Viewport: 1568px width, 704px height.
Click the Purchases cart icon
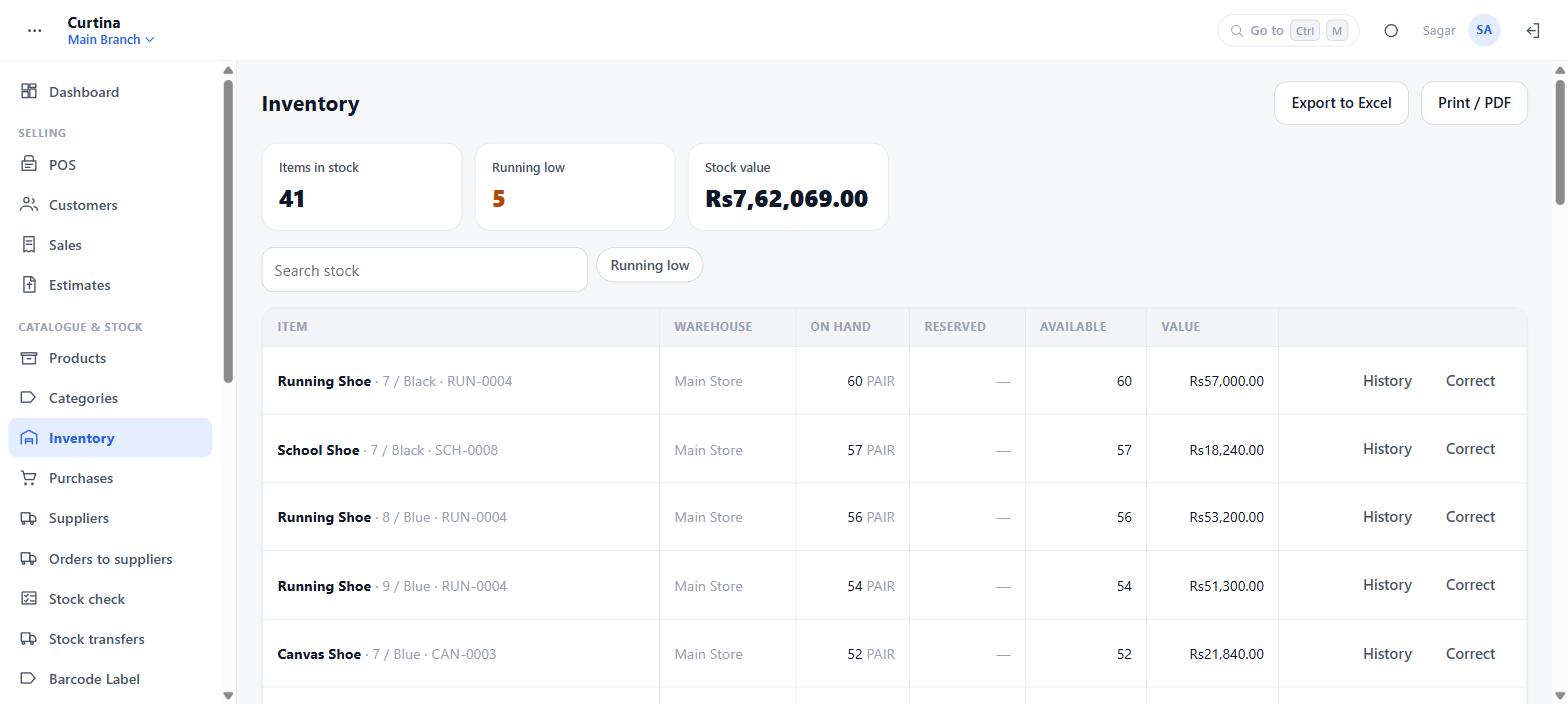tap(29, 478)
